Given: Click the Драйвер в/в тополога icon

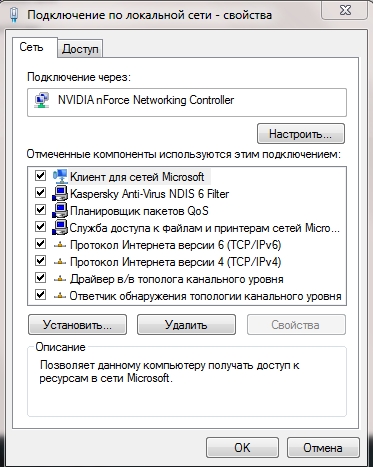Looking at the screenshot, I should tap(60, 279).
